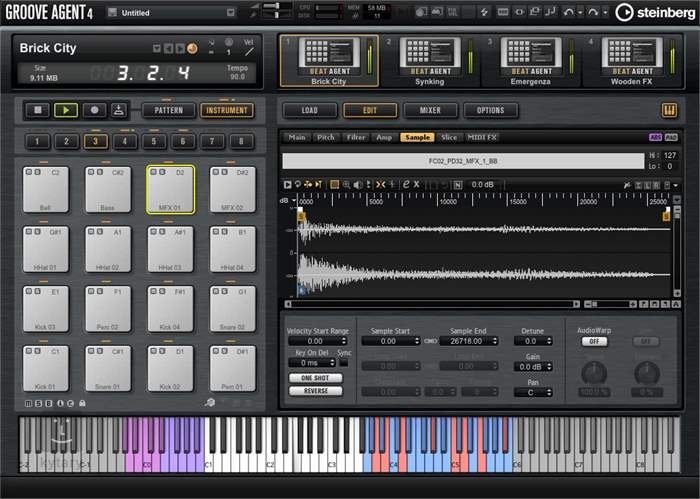The height and width of the screenshot is (499, 700).
Task: Click the X trim sample icon
Action: pyautogui.click(x=417, y=184)
